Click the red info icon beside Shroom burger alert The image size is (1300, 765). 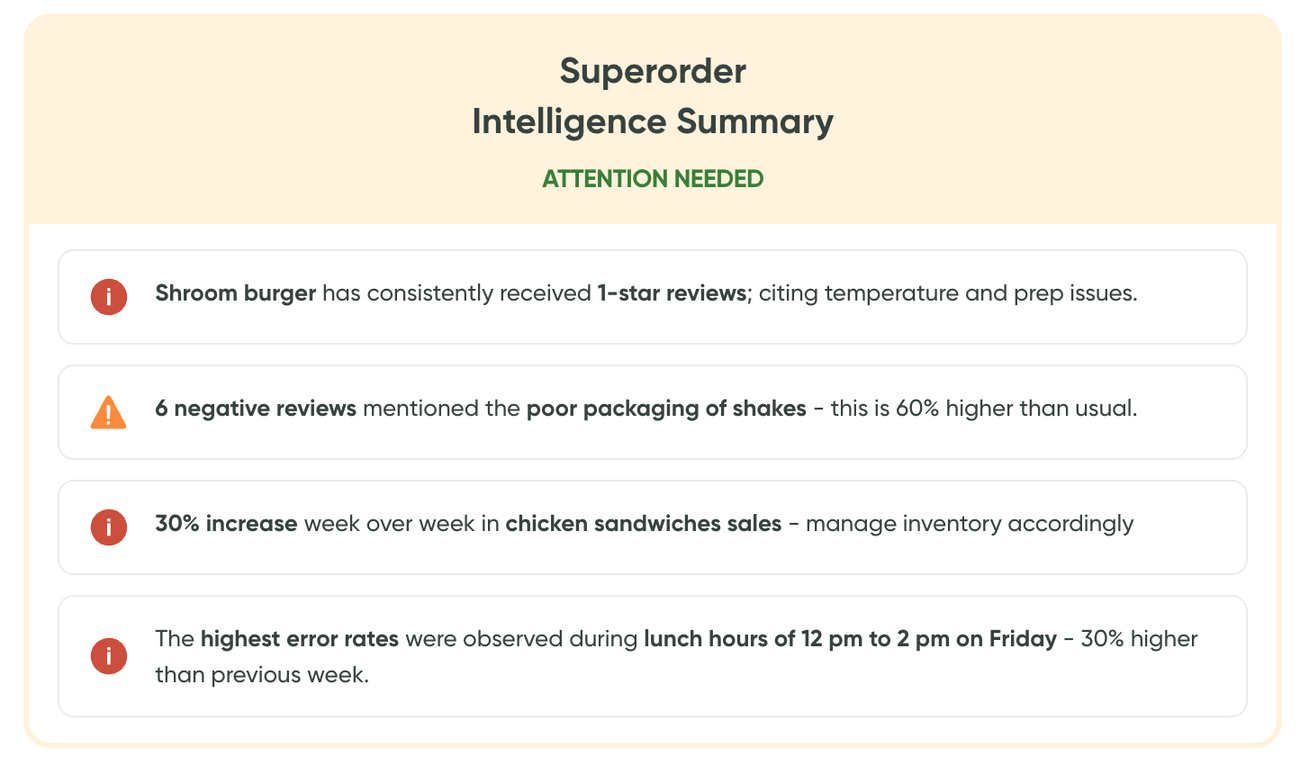coord(109,297)
